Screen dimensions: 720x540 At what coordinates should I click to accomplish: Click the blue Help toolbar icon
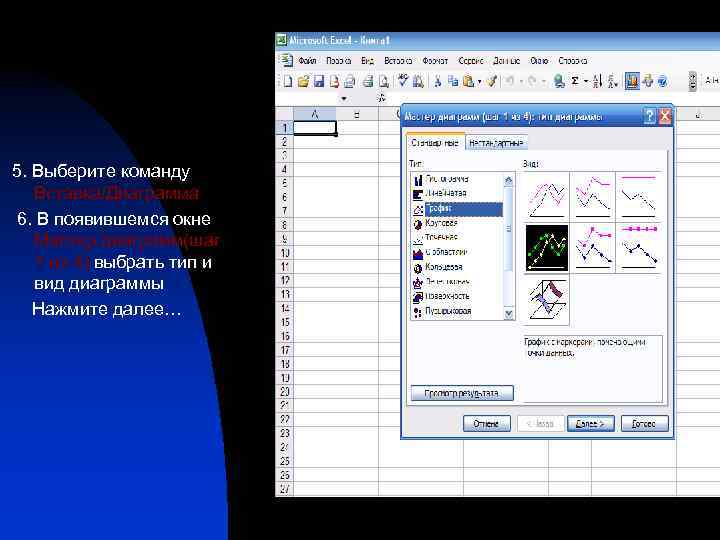coord(662,81)
